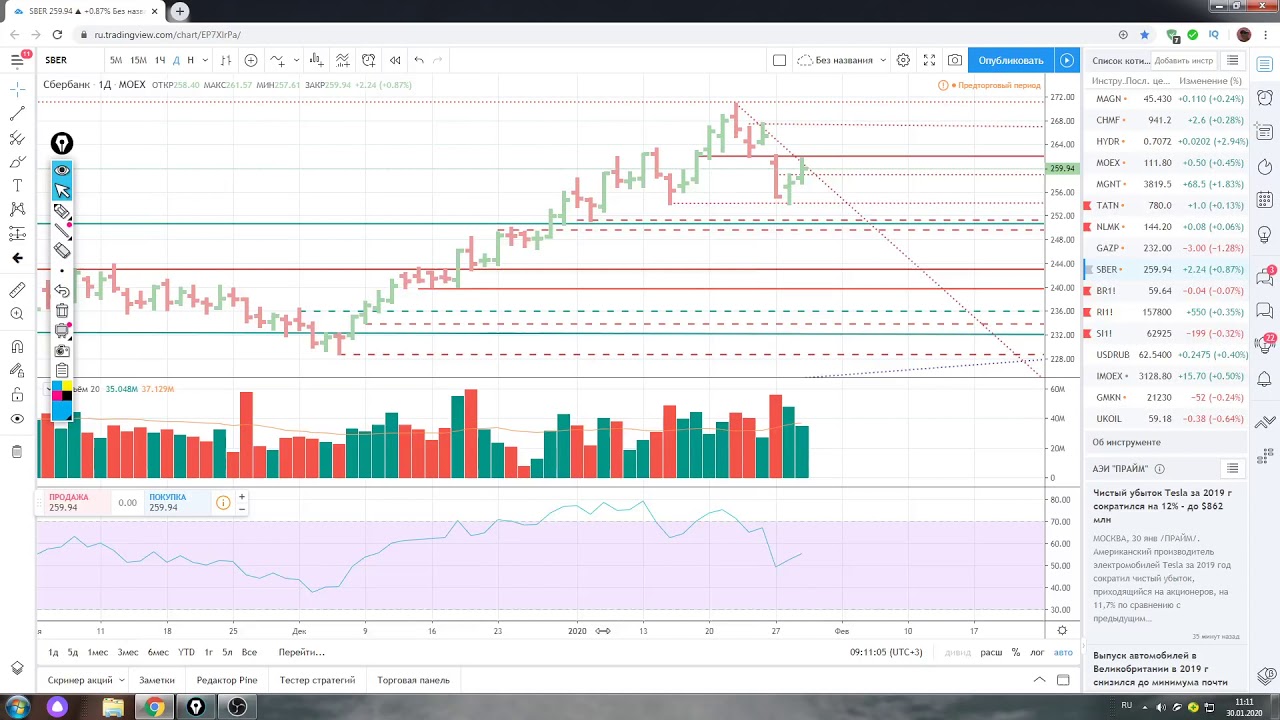Take a snapshot with floating panel camera
Screen dimensions: 1280x720
pos(62,350)
